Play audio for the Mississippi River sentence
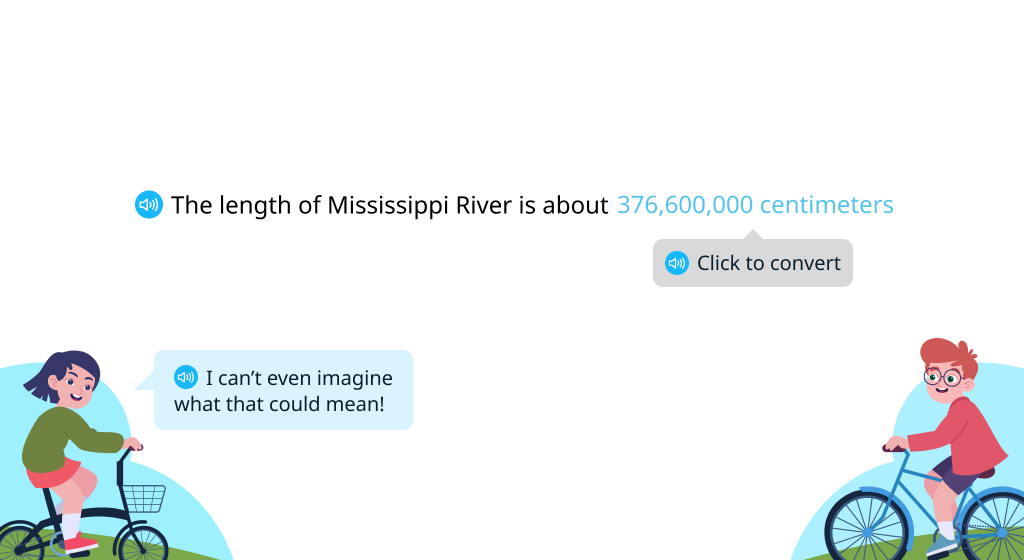The image size is (1024, 560). click(149, 205)
